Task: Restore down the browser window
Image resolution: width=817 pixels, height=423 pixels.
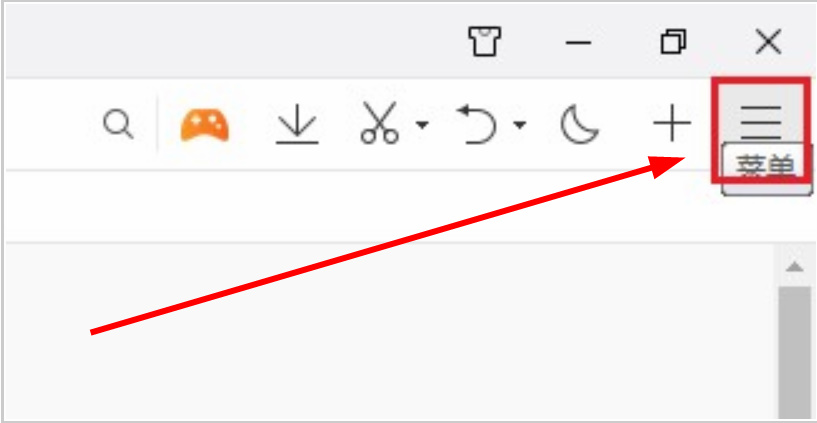Action: pyautogui.click(x=673, y=42)
